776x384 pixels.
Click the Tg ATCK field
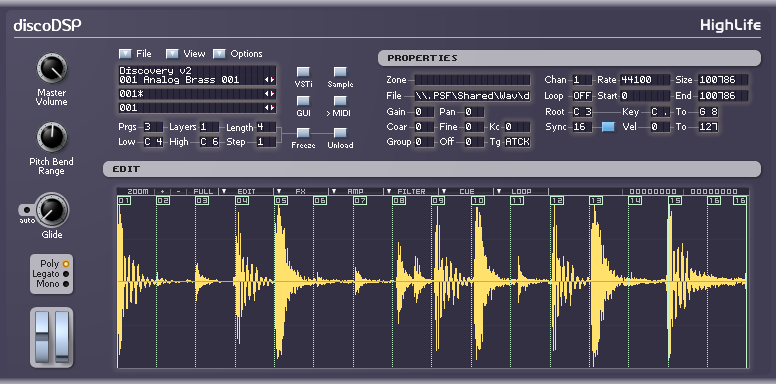click(518, 142)
